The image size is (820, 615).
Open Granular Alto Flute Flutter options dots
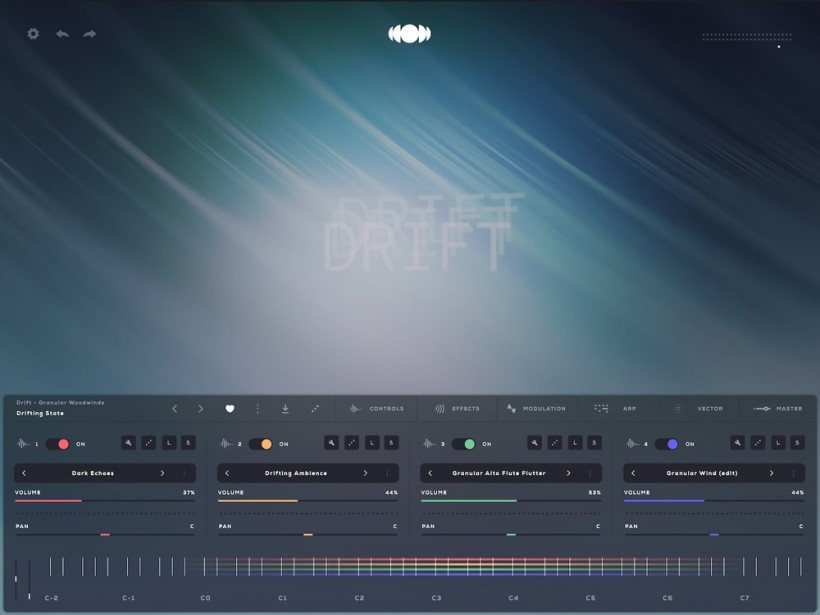coord(590,473)
